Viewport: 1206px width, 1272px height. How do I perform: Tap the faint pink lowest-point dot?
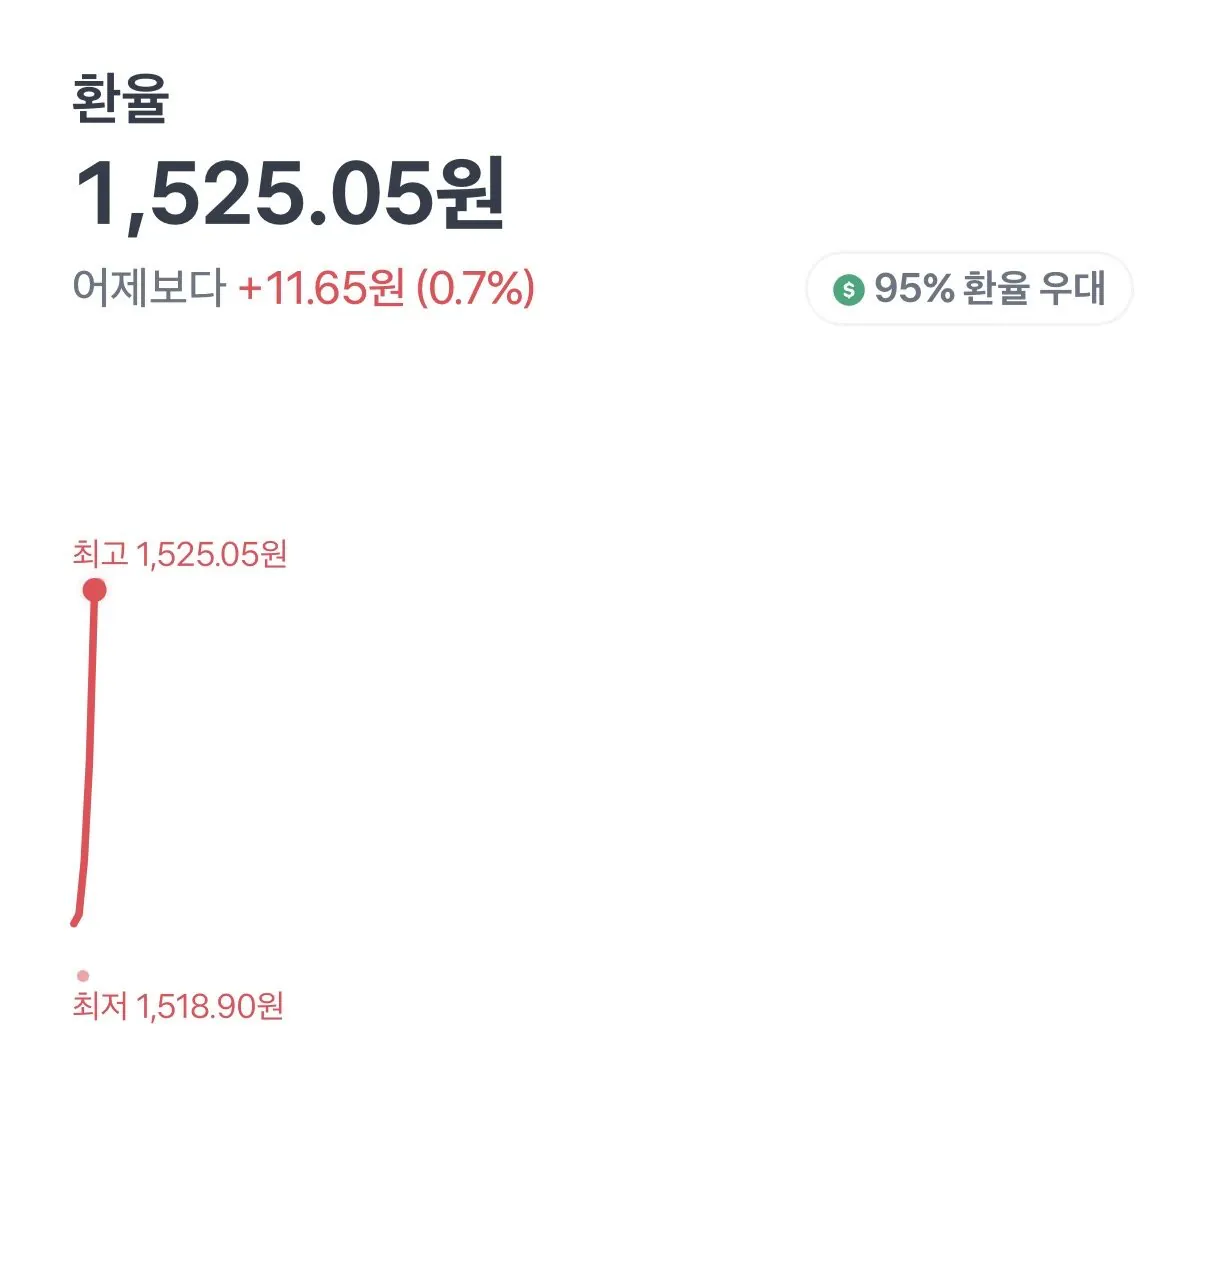coord(83,975)
